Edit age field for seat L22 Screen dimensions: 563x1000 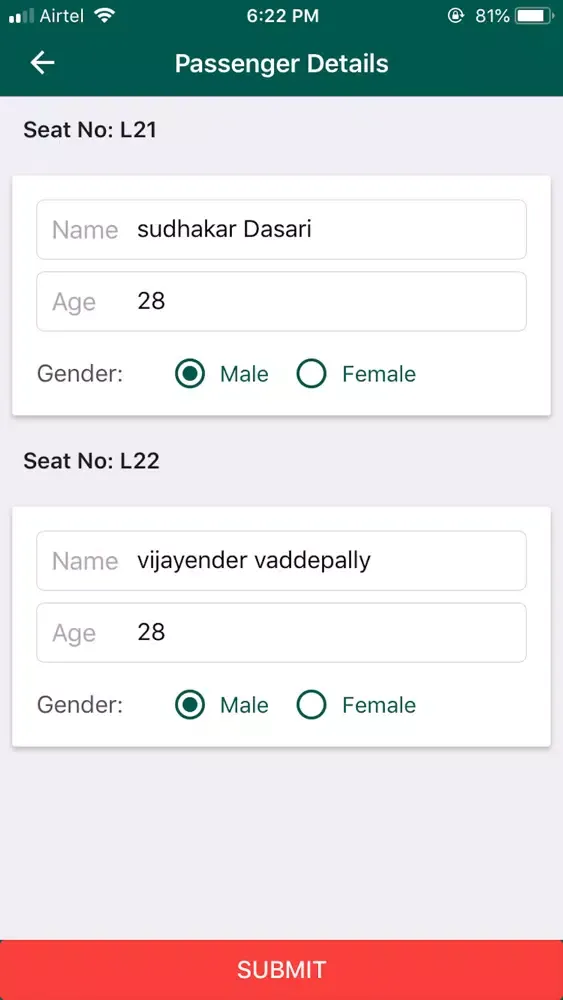click(x=281, y=633)
